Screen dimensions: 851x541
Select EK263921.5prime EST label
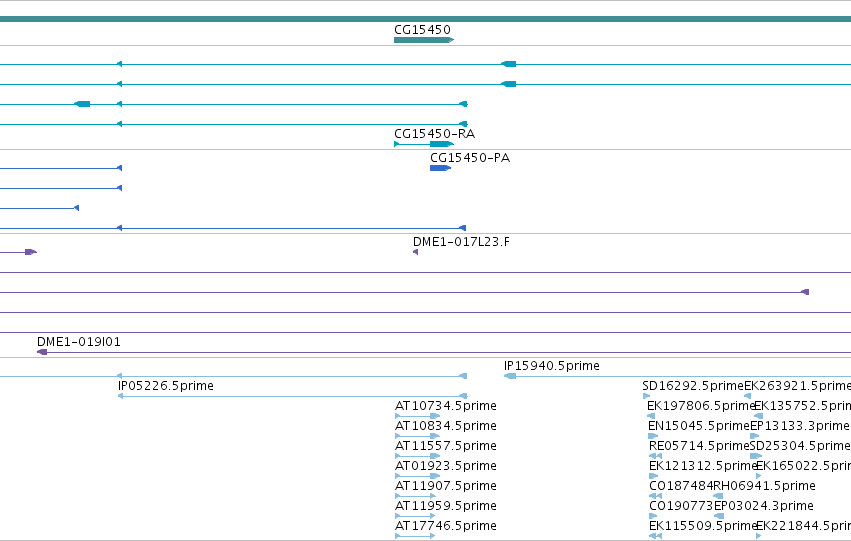pos(797,386)
